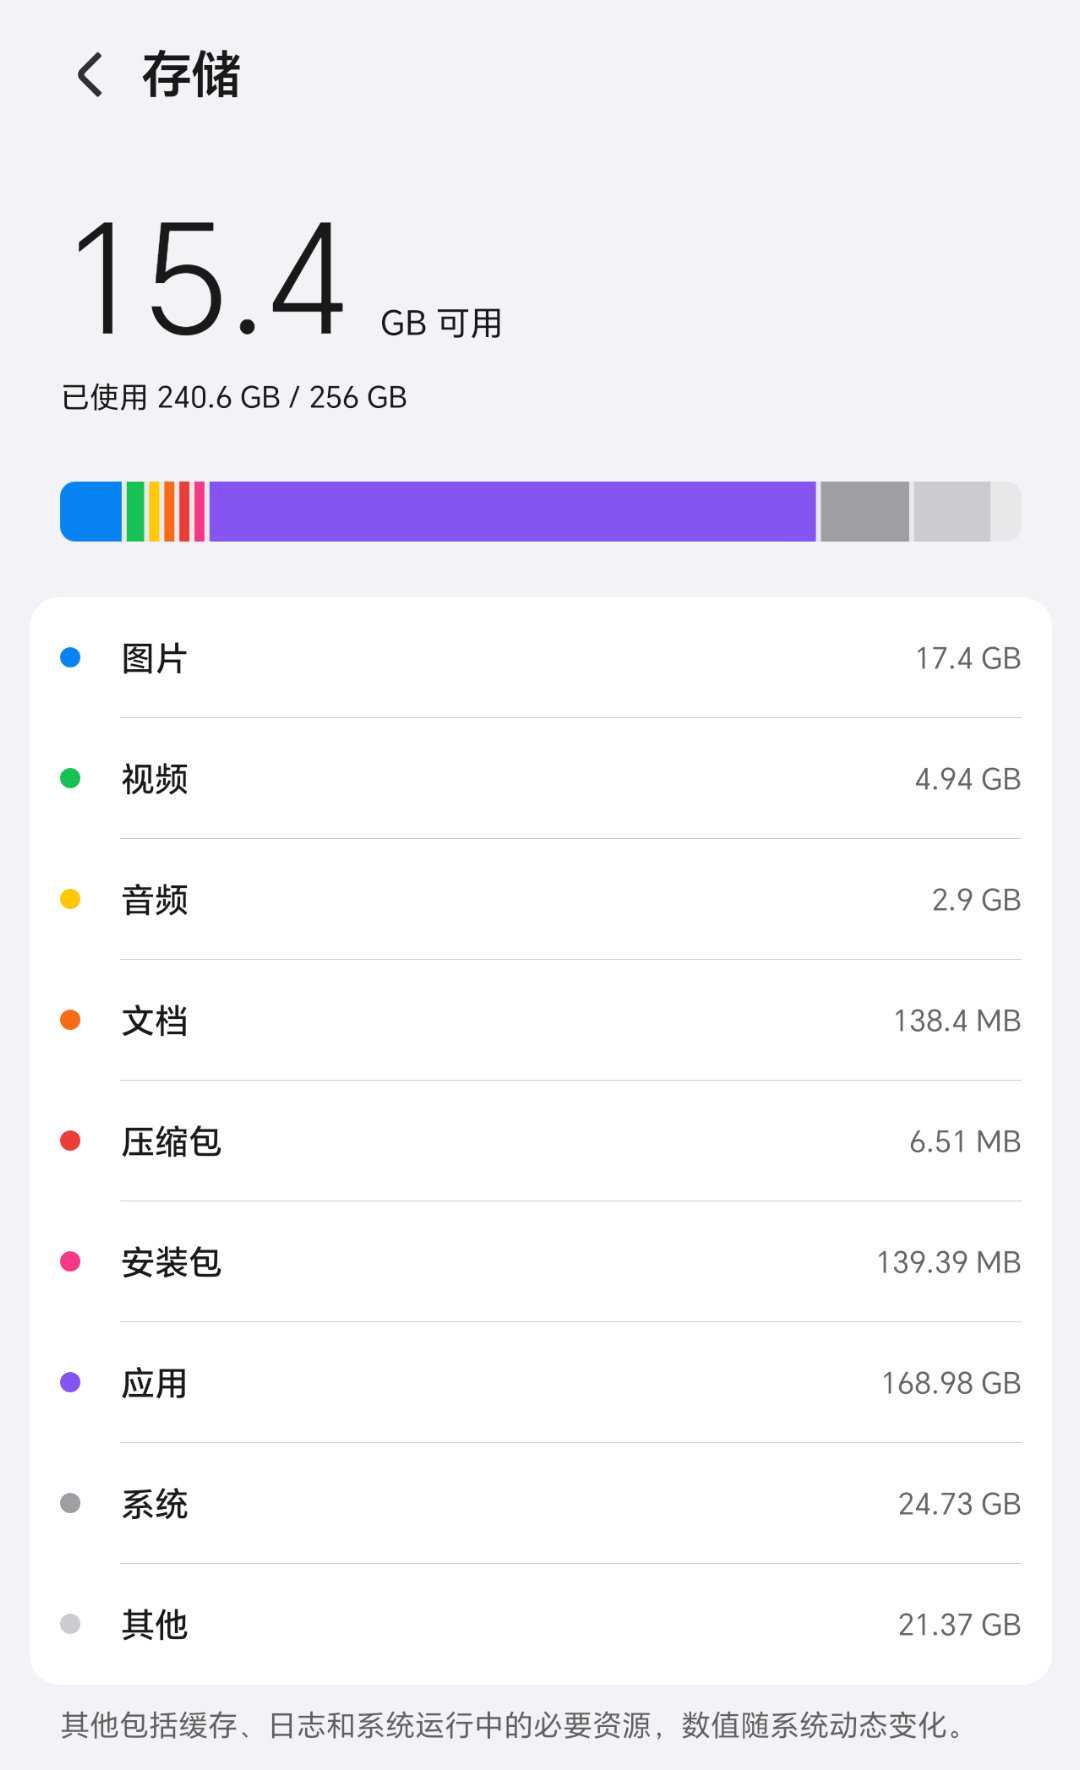Tap the 15.4 GB 可用 headline

point(286,280)
